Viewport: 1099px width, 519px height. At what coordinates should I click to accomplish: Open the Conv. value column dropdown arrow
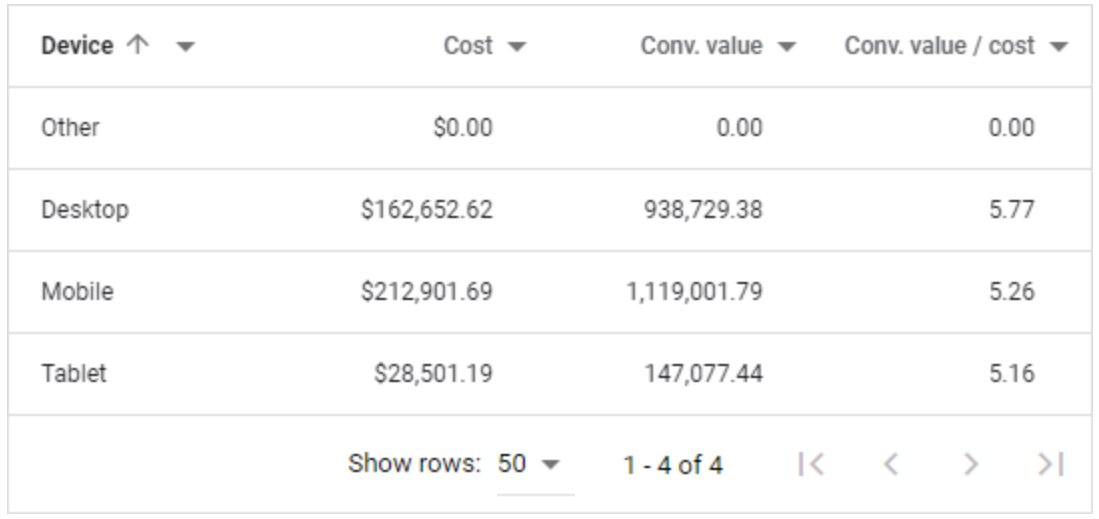coord(787,47)
